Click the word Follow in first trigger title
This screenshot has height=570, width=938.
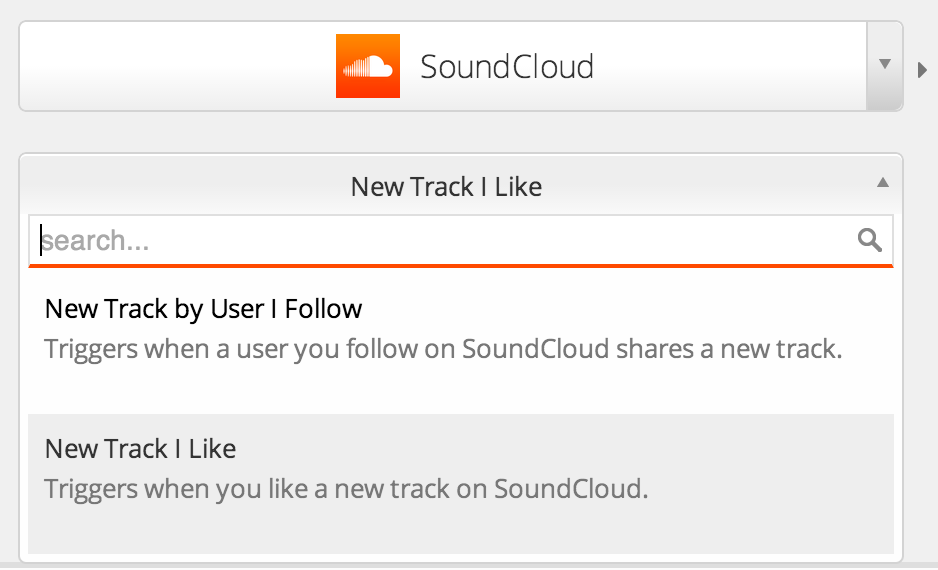click(x=323, y=309)
